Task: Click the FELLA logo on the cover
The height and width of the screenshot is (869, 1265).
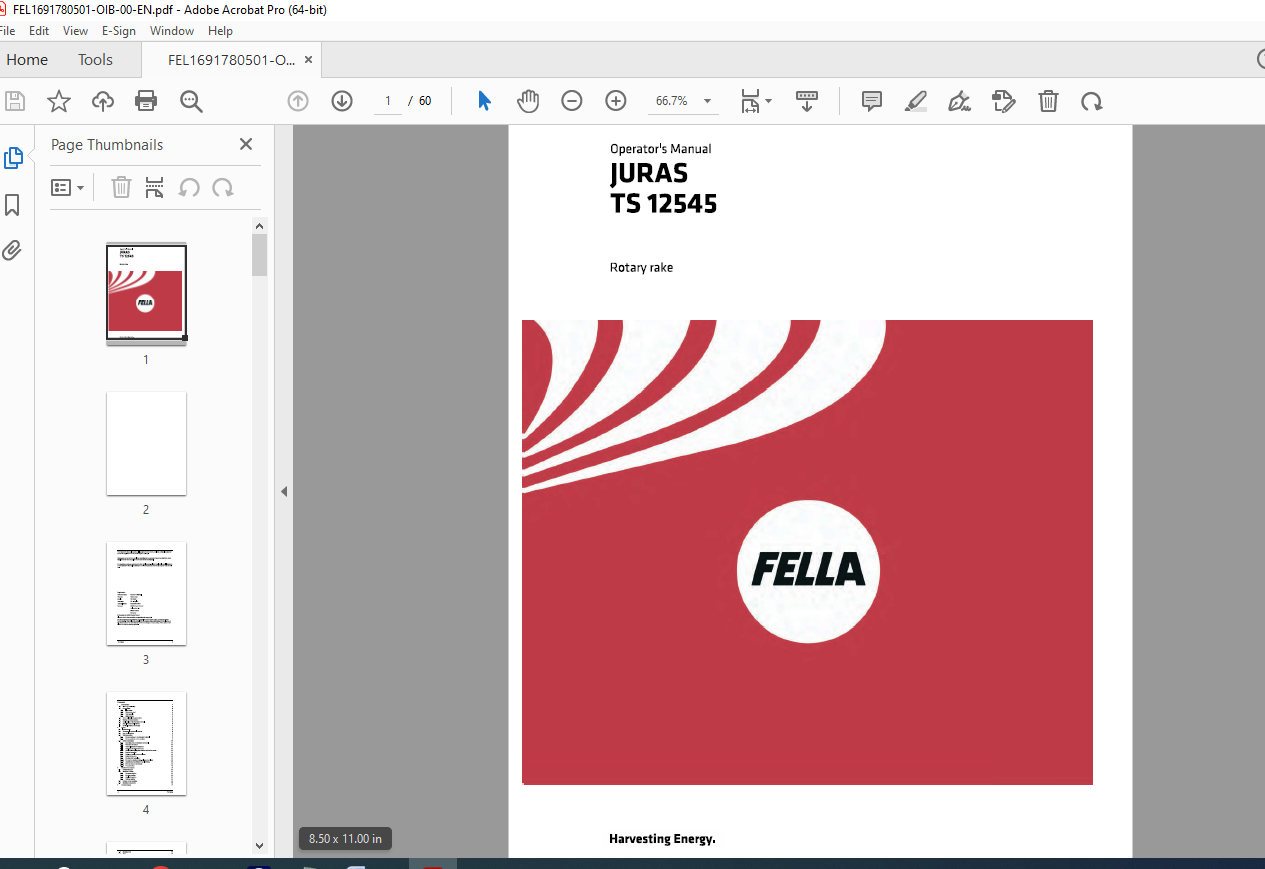Action: click(808, 571)
